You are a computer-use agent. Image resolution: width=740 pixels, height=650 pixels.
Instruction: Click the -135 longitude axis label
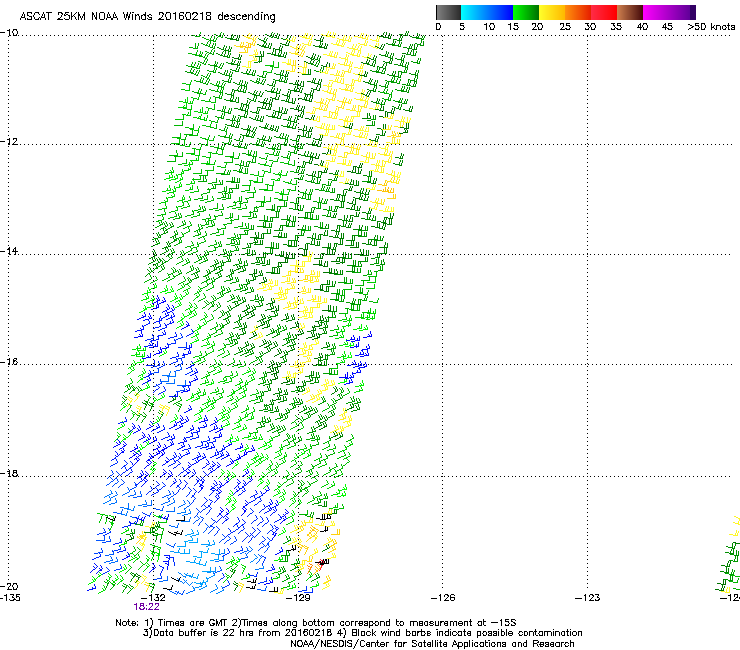10,598
